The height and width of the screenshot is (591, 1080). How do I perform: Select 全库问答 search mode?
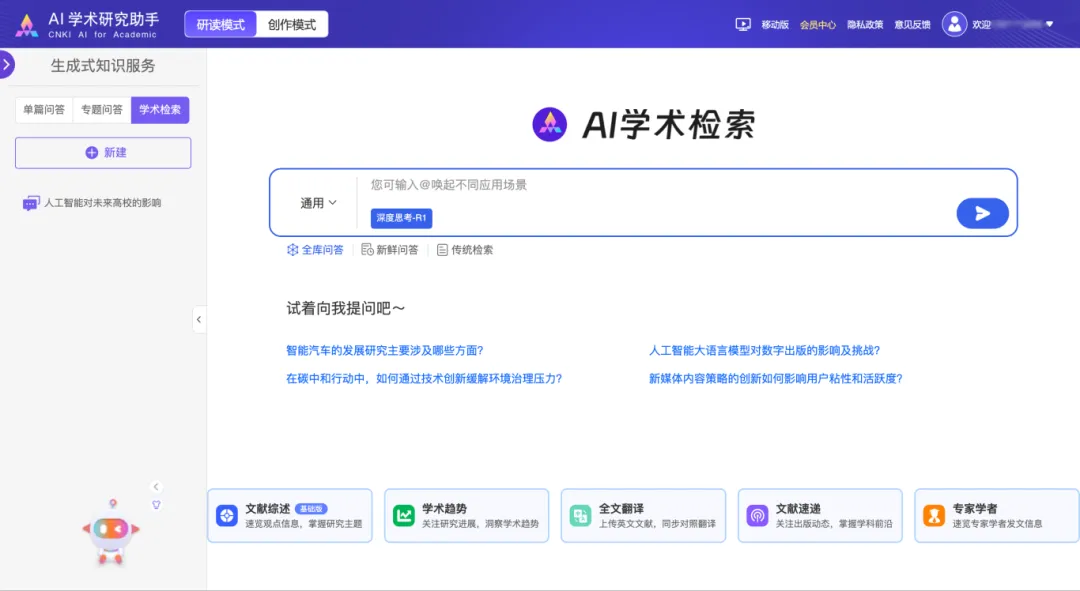click(x=315, y=250)
